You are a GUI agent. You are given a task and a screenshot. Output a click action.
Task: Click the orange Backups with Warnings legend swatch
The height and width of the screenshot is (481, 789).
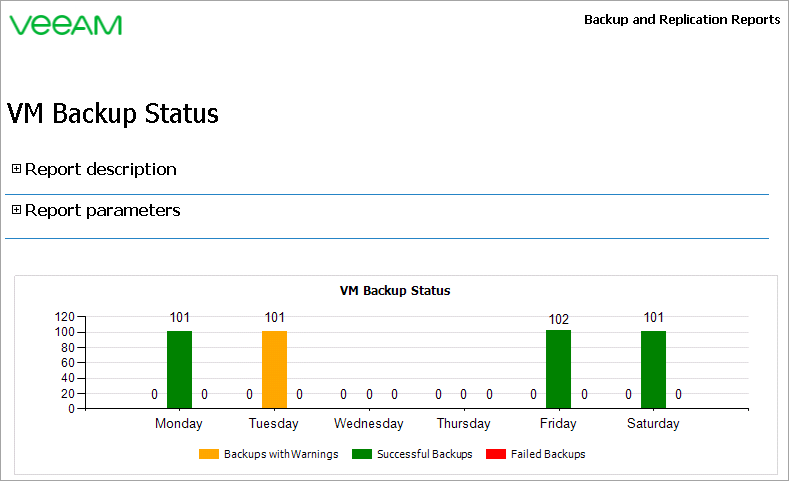point(209,454)
